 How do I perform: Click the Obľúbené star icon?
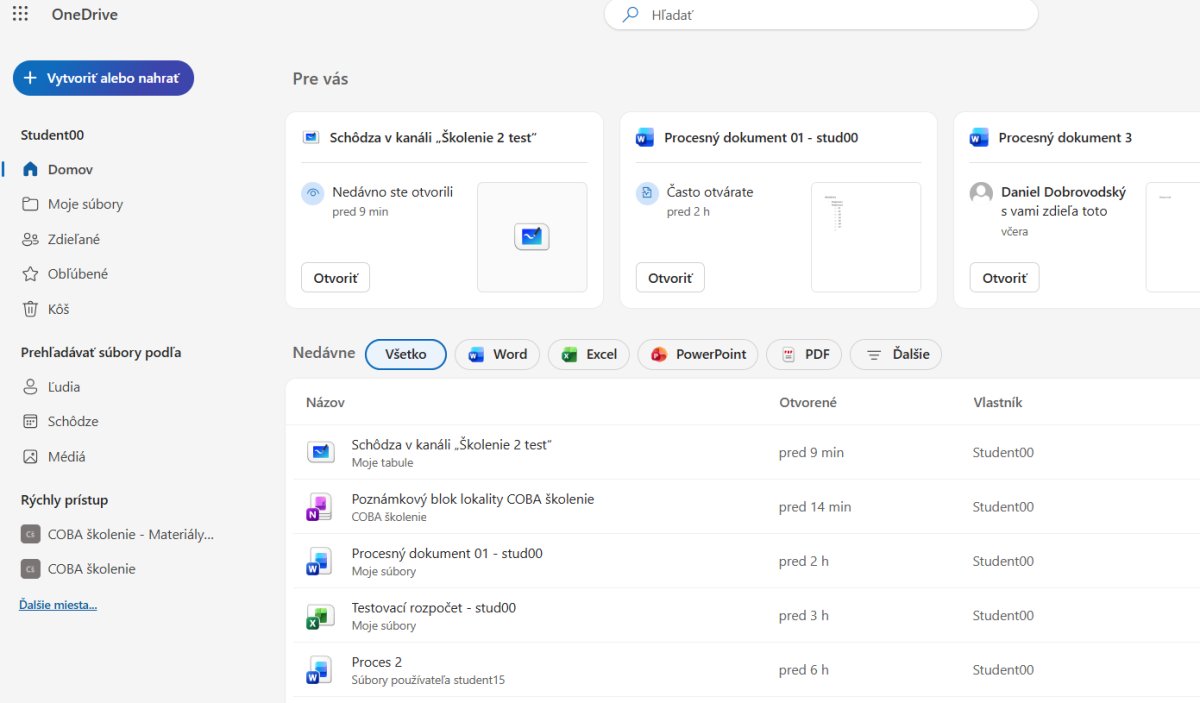tap(30, 274)
